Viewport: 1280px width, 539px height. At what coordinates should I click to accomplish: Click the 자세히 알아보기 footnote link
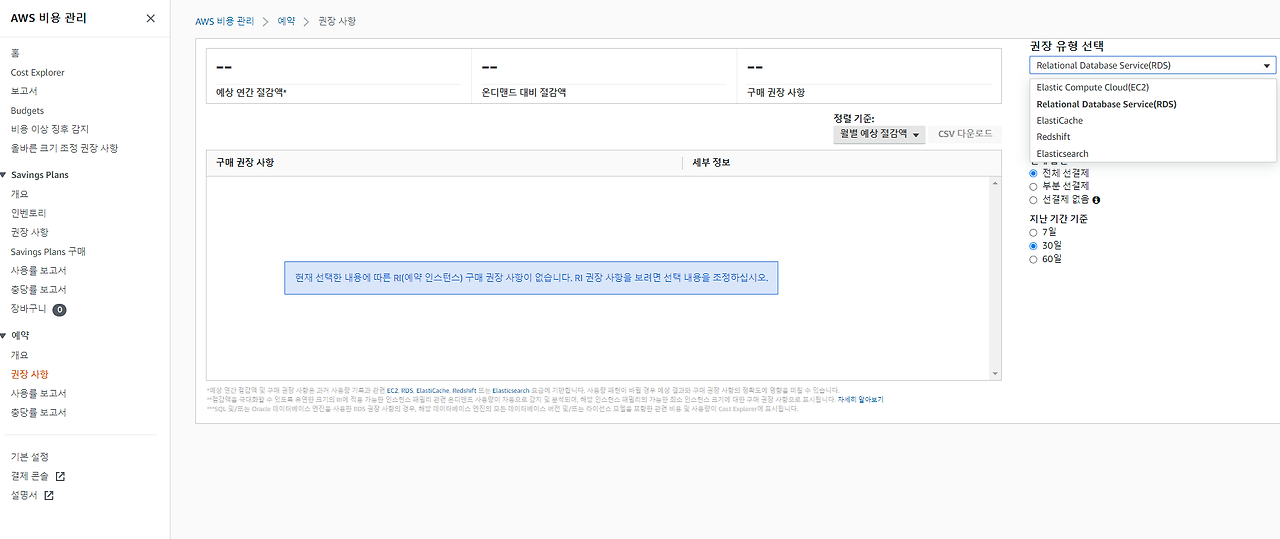pyautogui.click(x=860, y=399)
